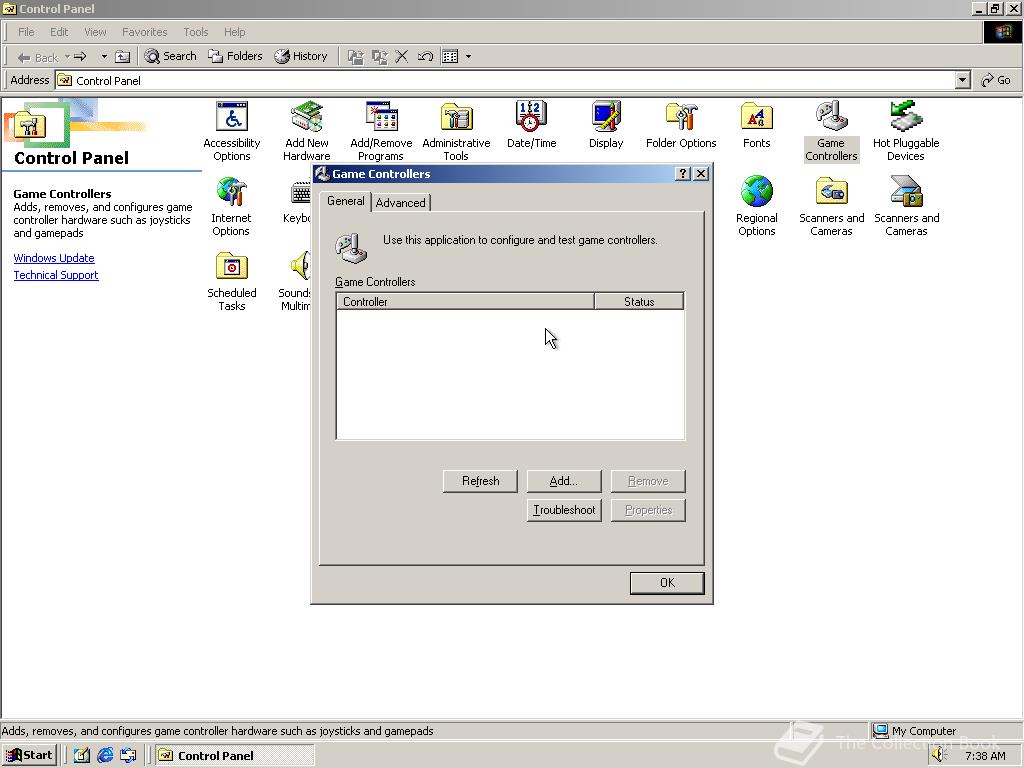Screen dimensions: 1024x768
Task: Click the Controller column header
Action: tap(465, 302)
